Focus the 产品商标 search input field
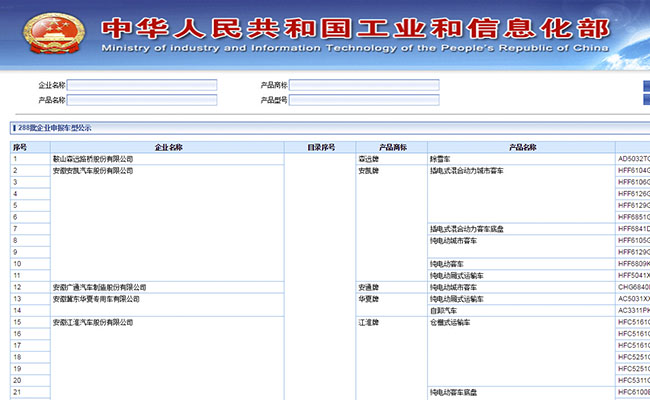 364,85
